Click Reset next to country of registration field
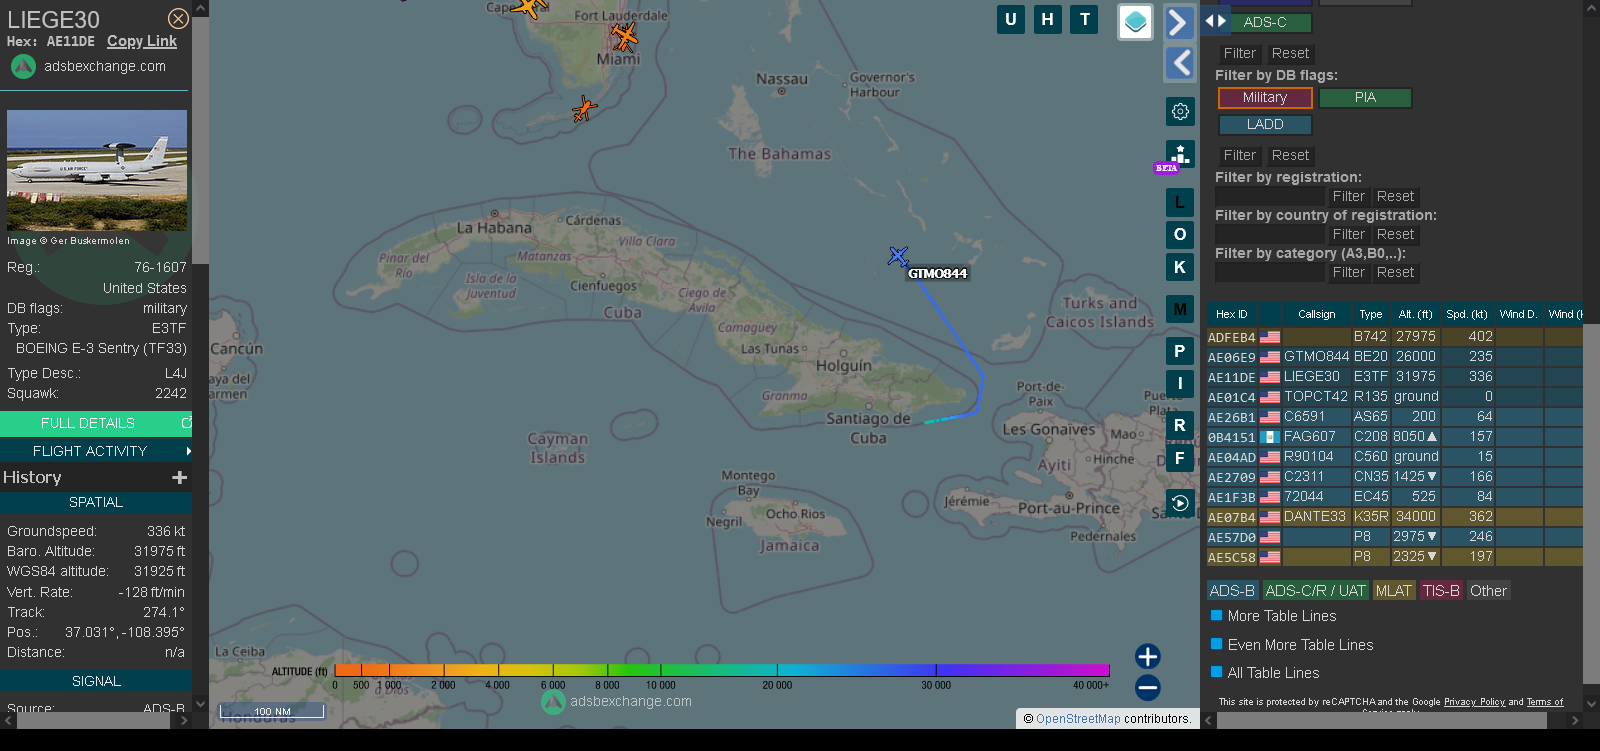This screenshot has width=1600, height=751. [x=1395, y=234]
